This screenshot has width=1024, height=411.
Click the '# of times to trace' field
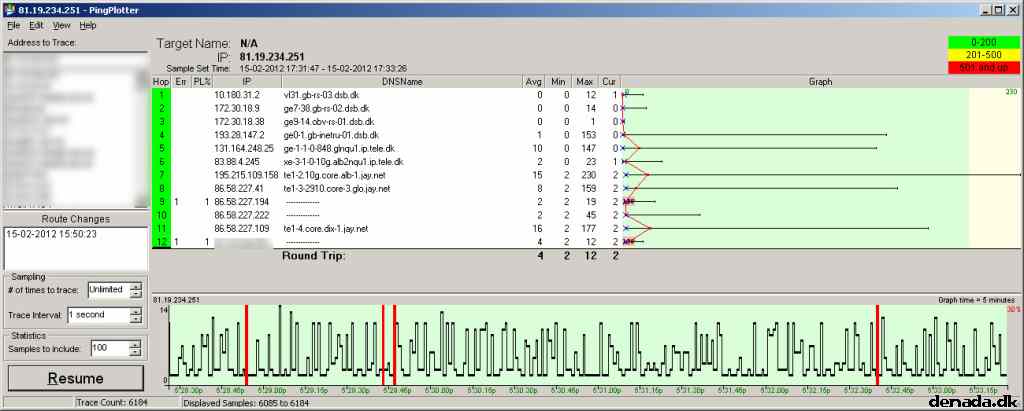(x=108, y=289)
